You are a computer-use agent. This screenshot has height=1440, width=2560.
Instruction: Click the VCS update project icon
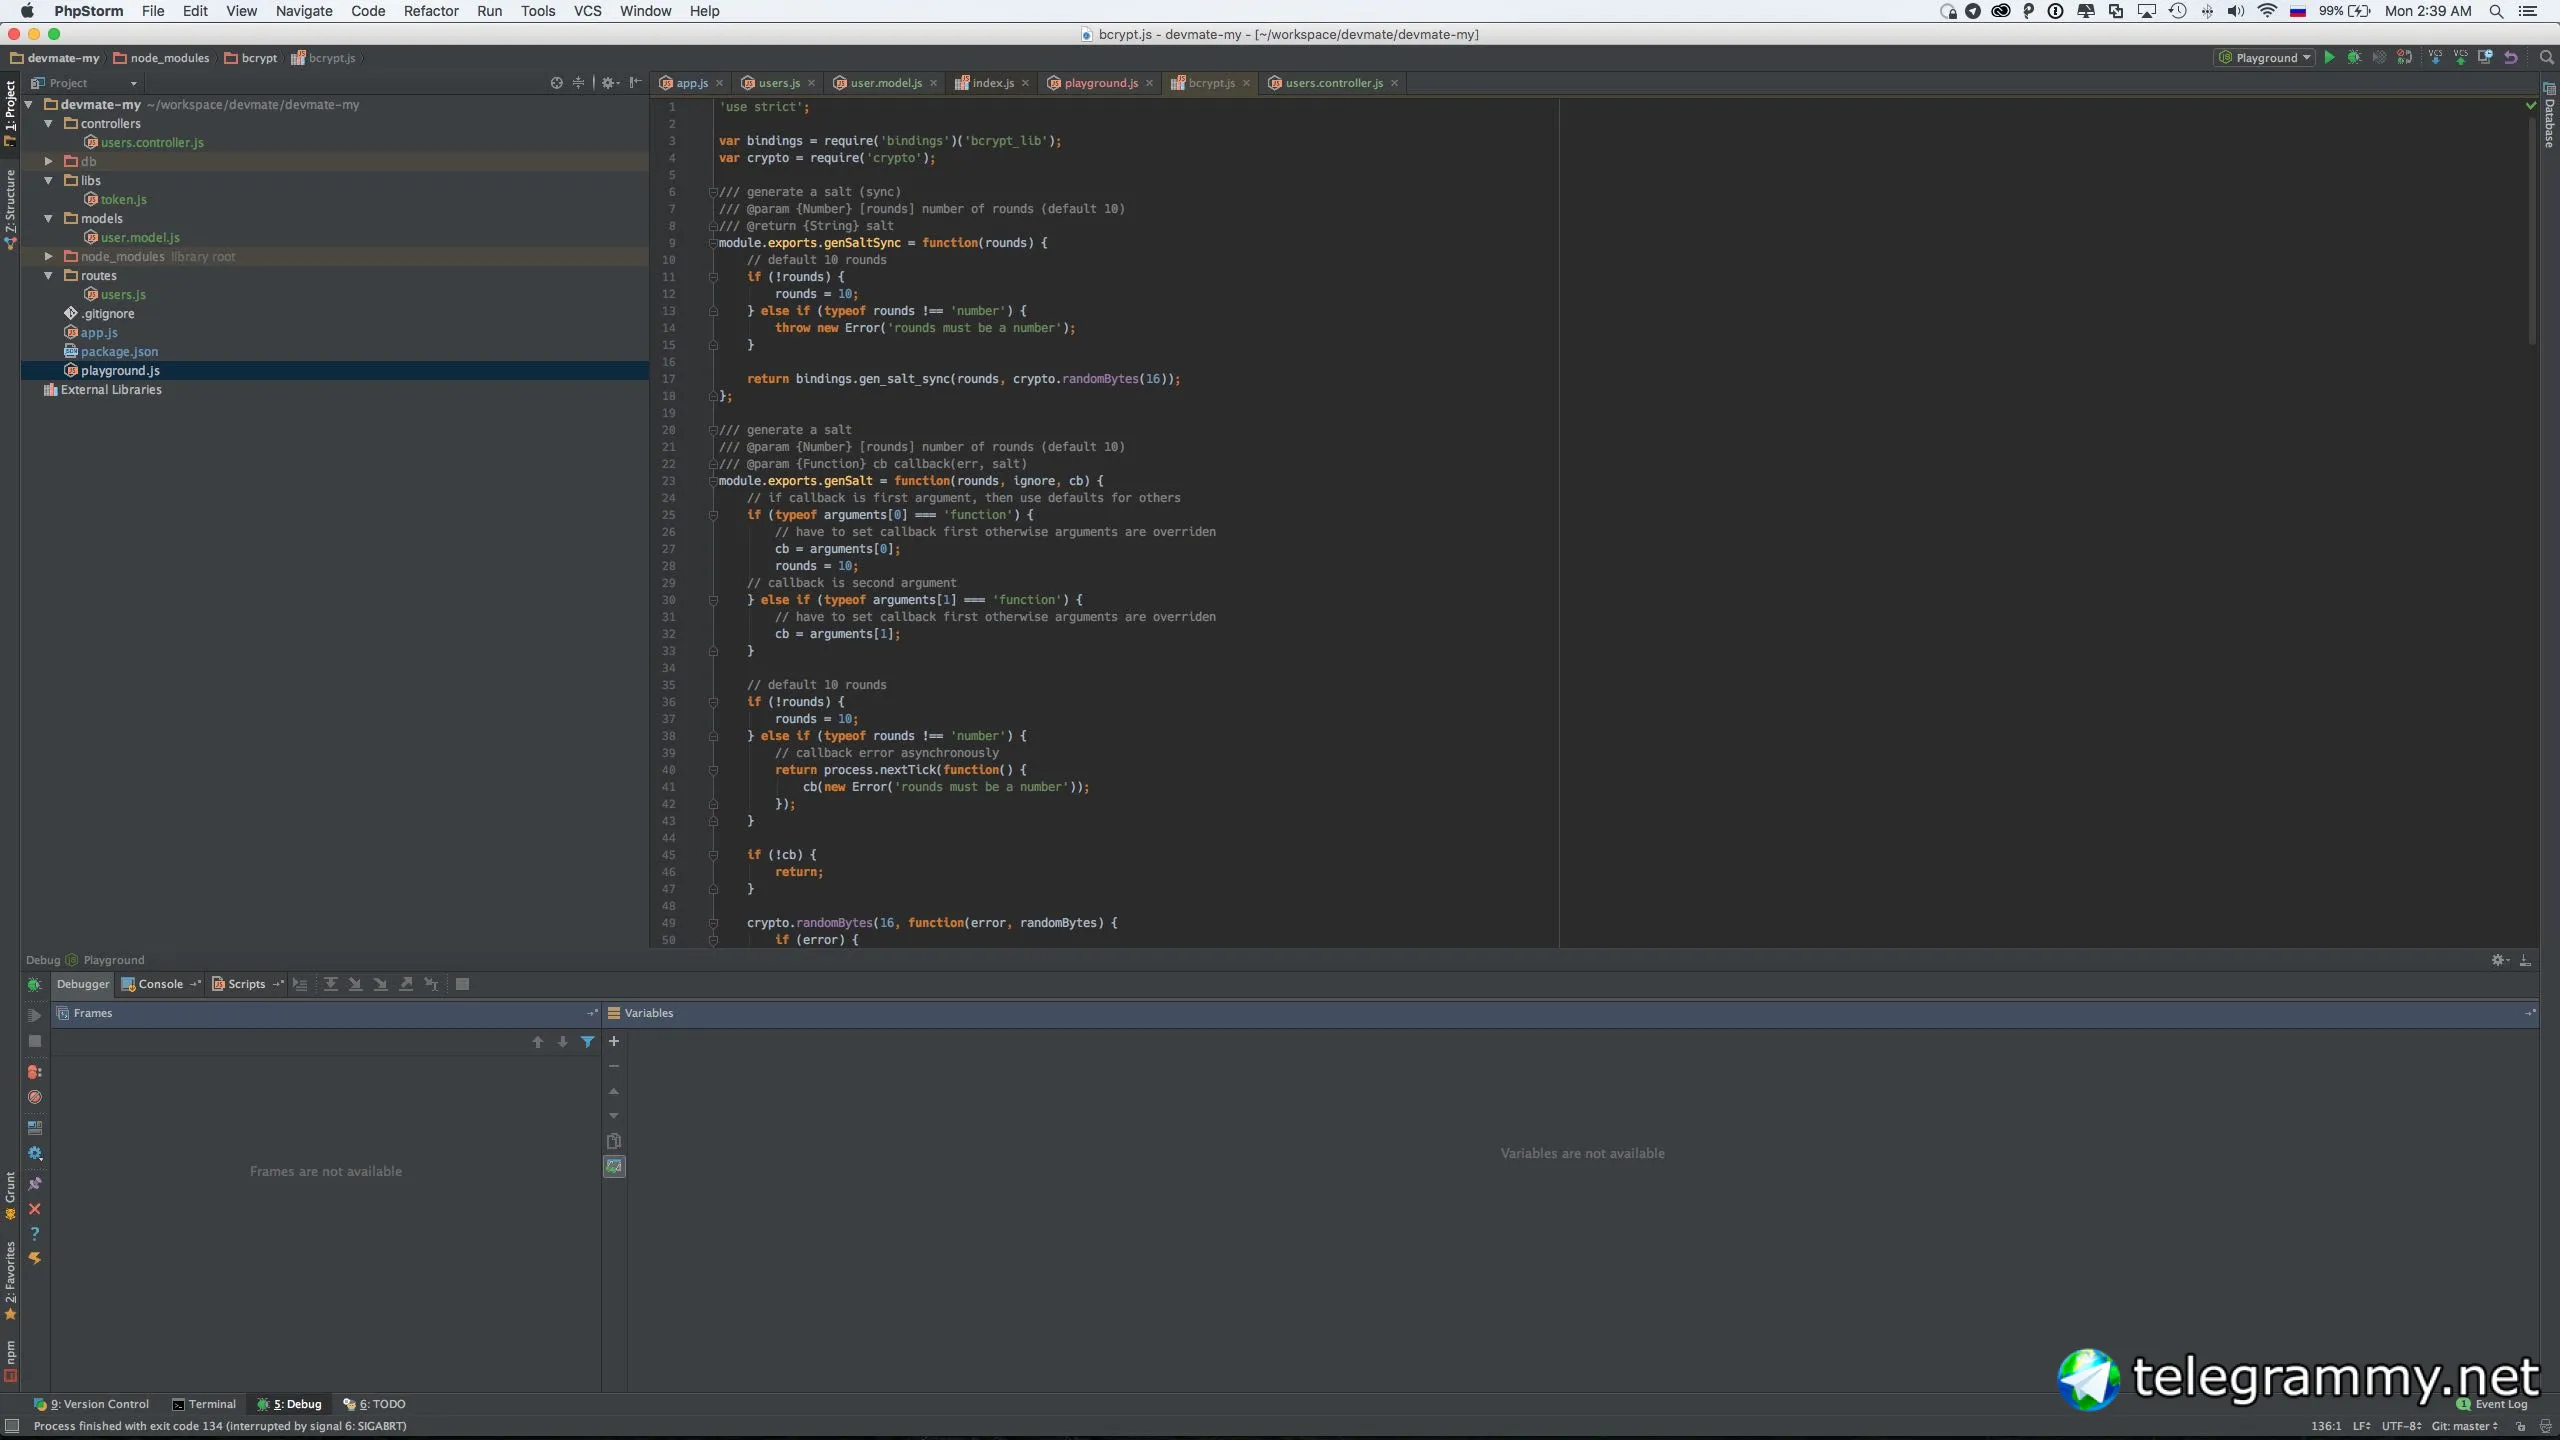2435,58
